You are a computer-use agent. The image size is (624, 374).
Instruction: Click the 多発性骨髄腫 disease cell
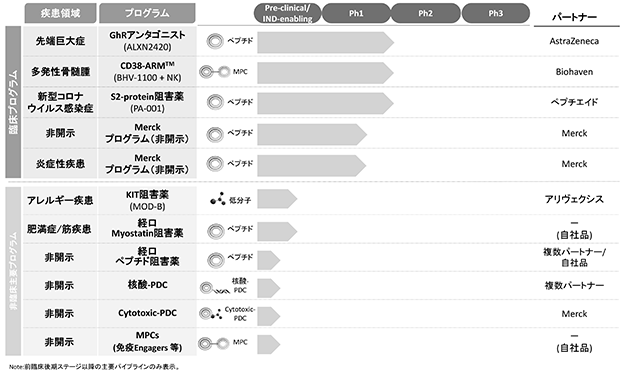click(60, 72)
